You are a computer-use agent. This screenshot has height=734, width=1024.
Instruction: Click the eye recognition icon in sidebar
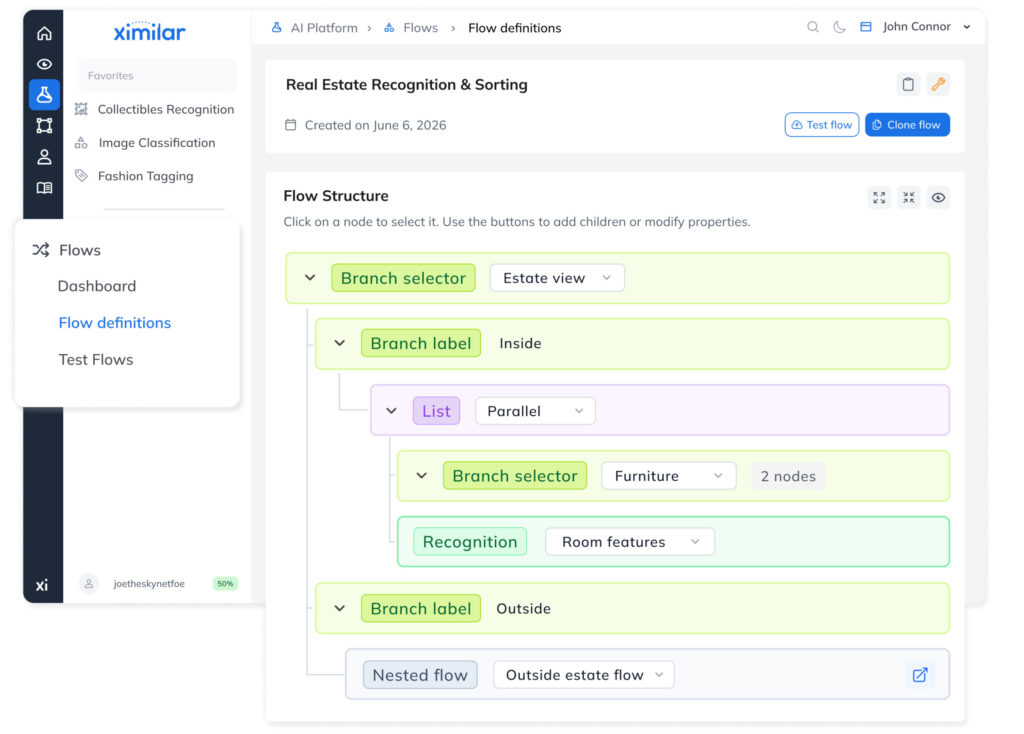tap(43, 63)
